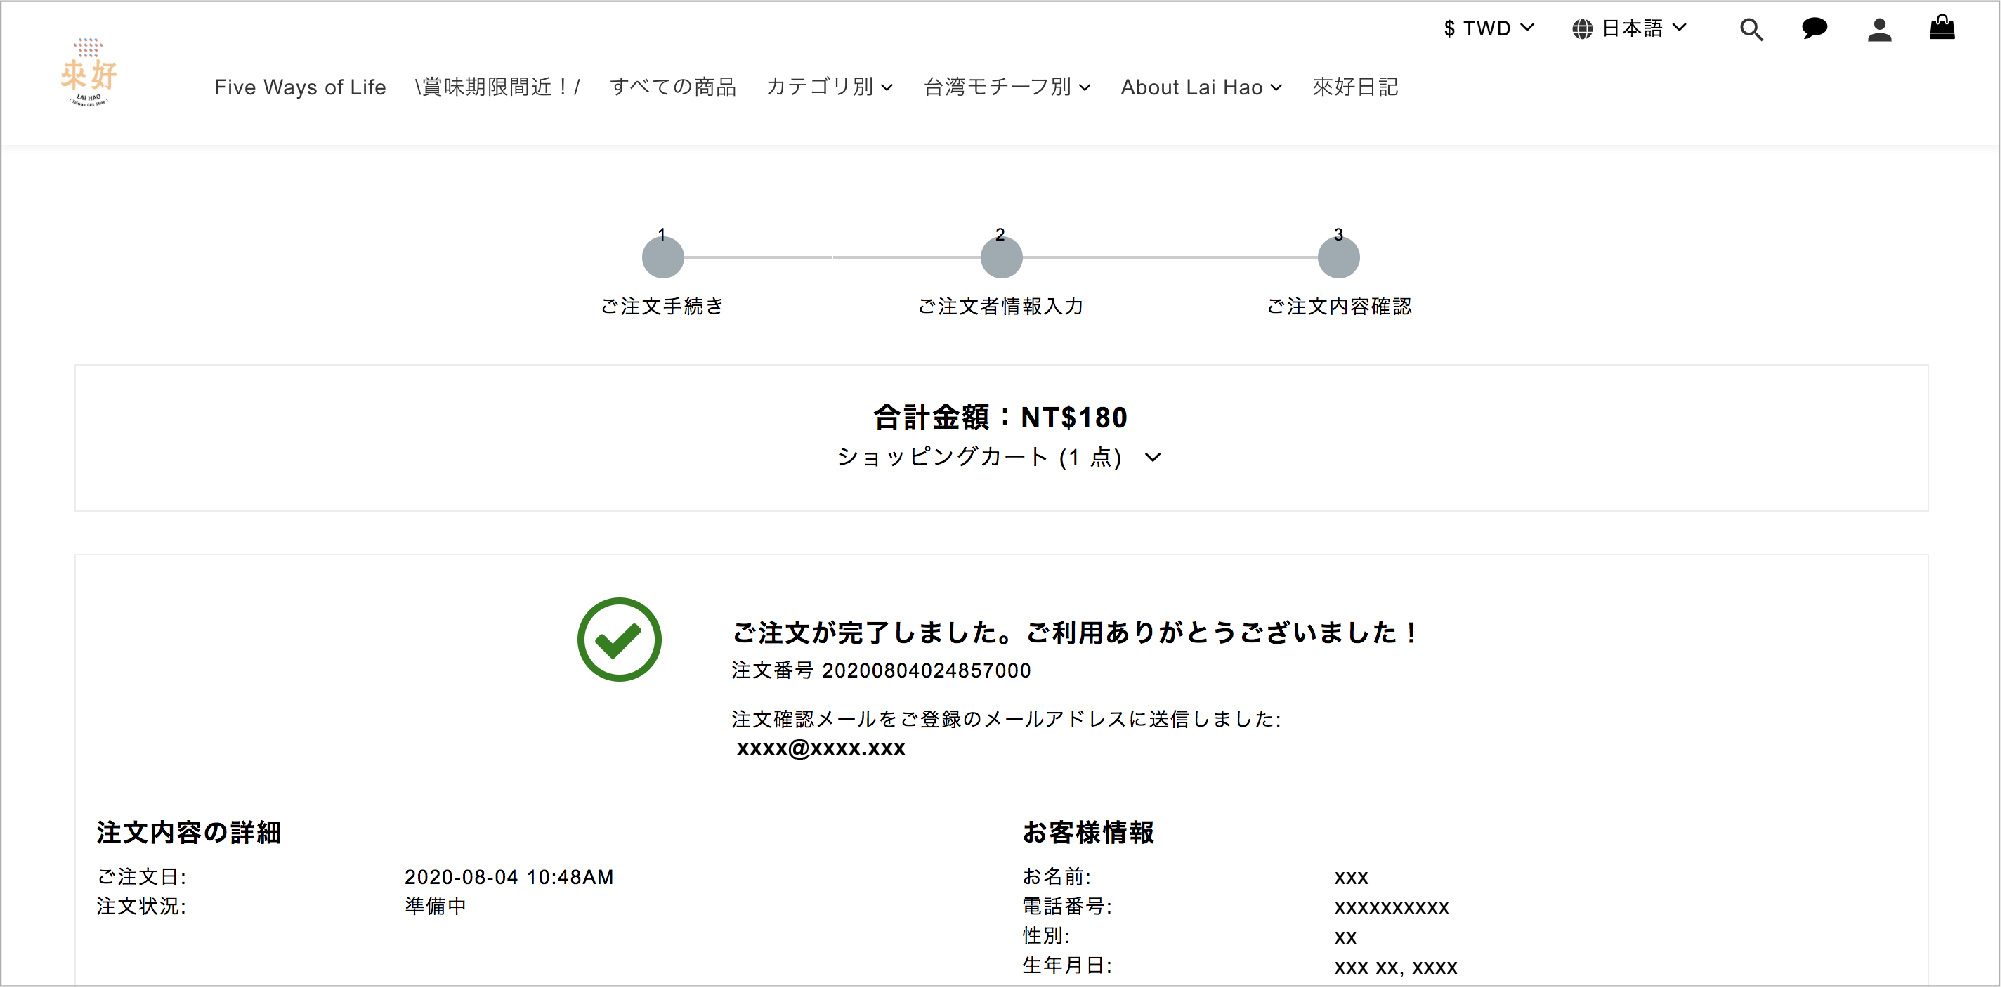Open the shopping bag cart icon

click(1942, 28)
